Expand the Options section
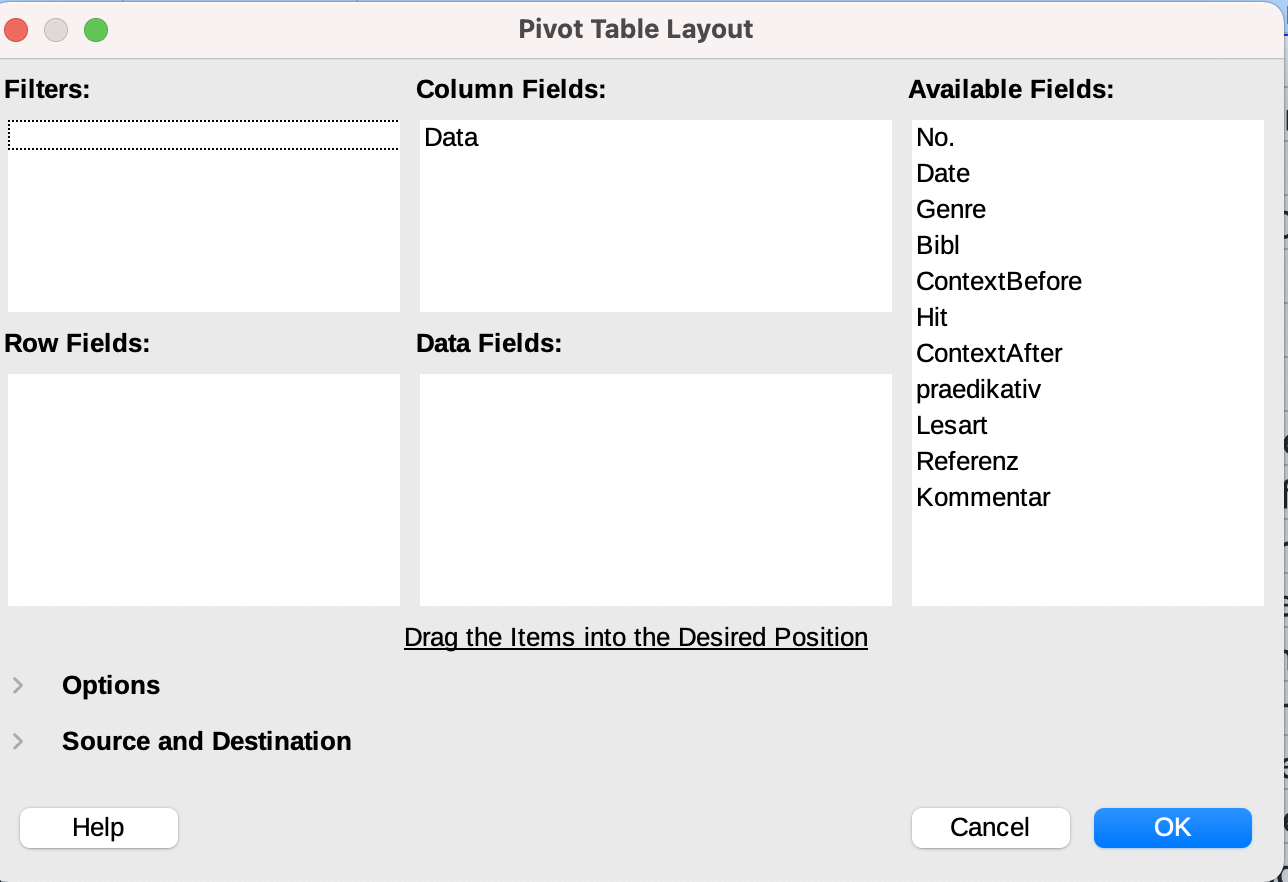 (18, 686)
